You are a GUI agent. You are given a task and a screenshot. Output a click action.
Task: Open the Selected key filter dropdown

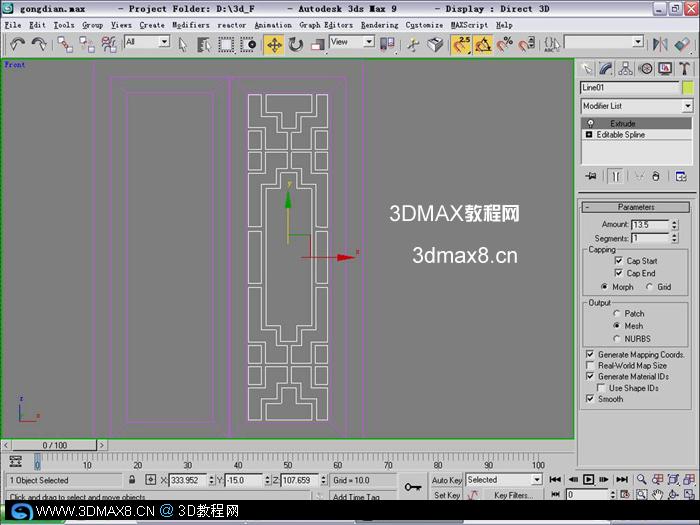click(x=504, y=479)
